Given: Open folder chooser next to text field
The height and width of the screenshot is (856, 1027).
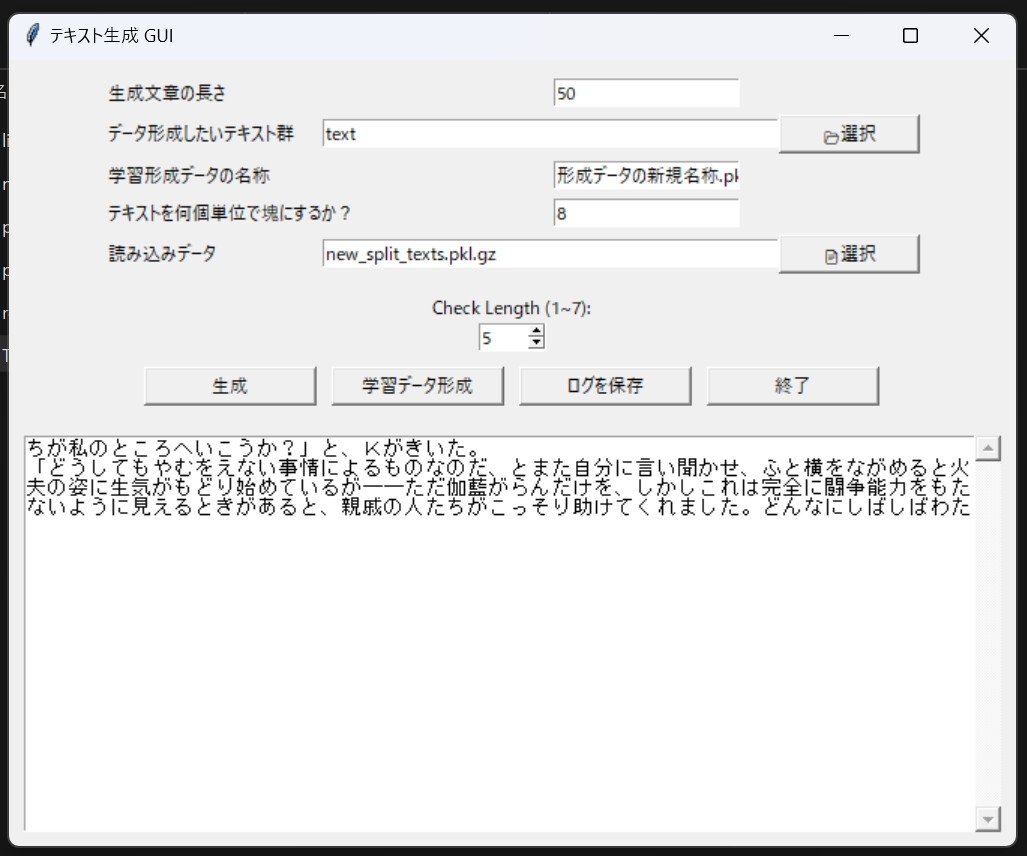Looking at the screenshot, I should 849,134.
